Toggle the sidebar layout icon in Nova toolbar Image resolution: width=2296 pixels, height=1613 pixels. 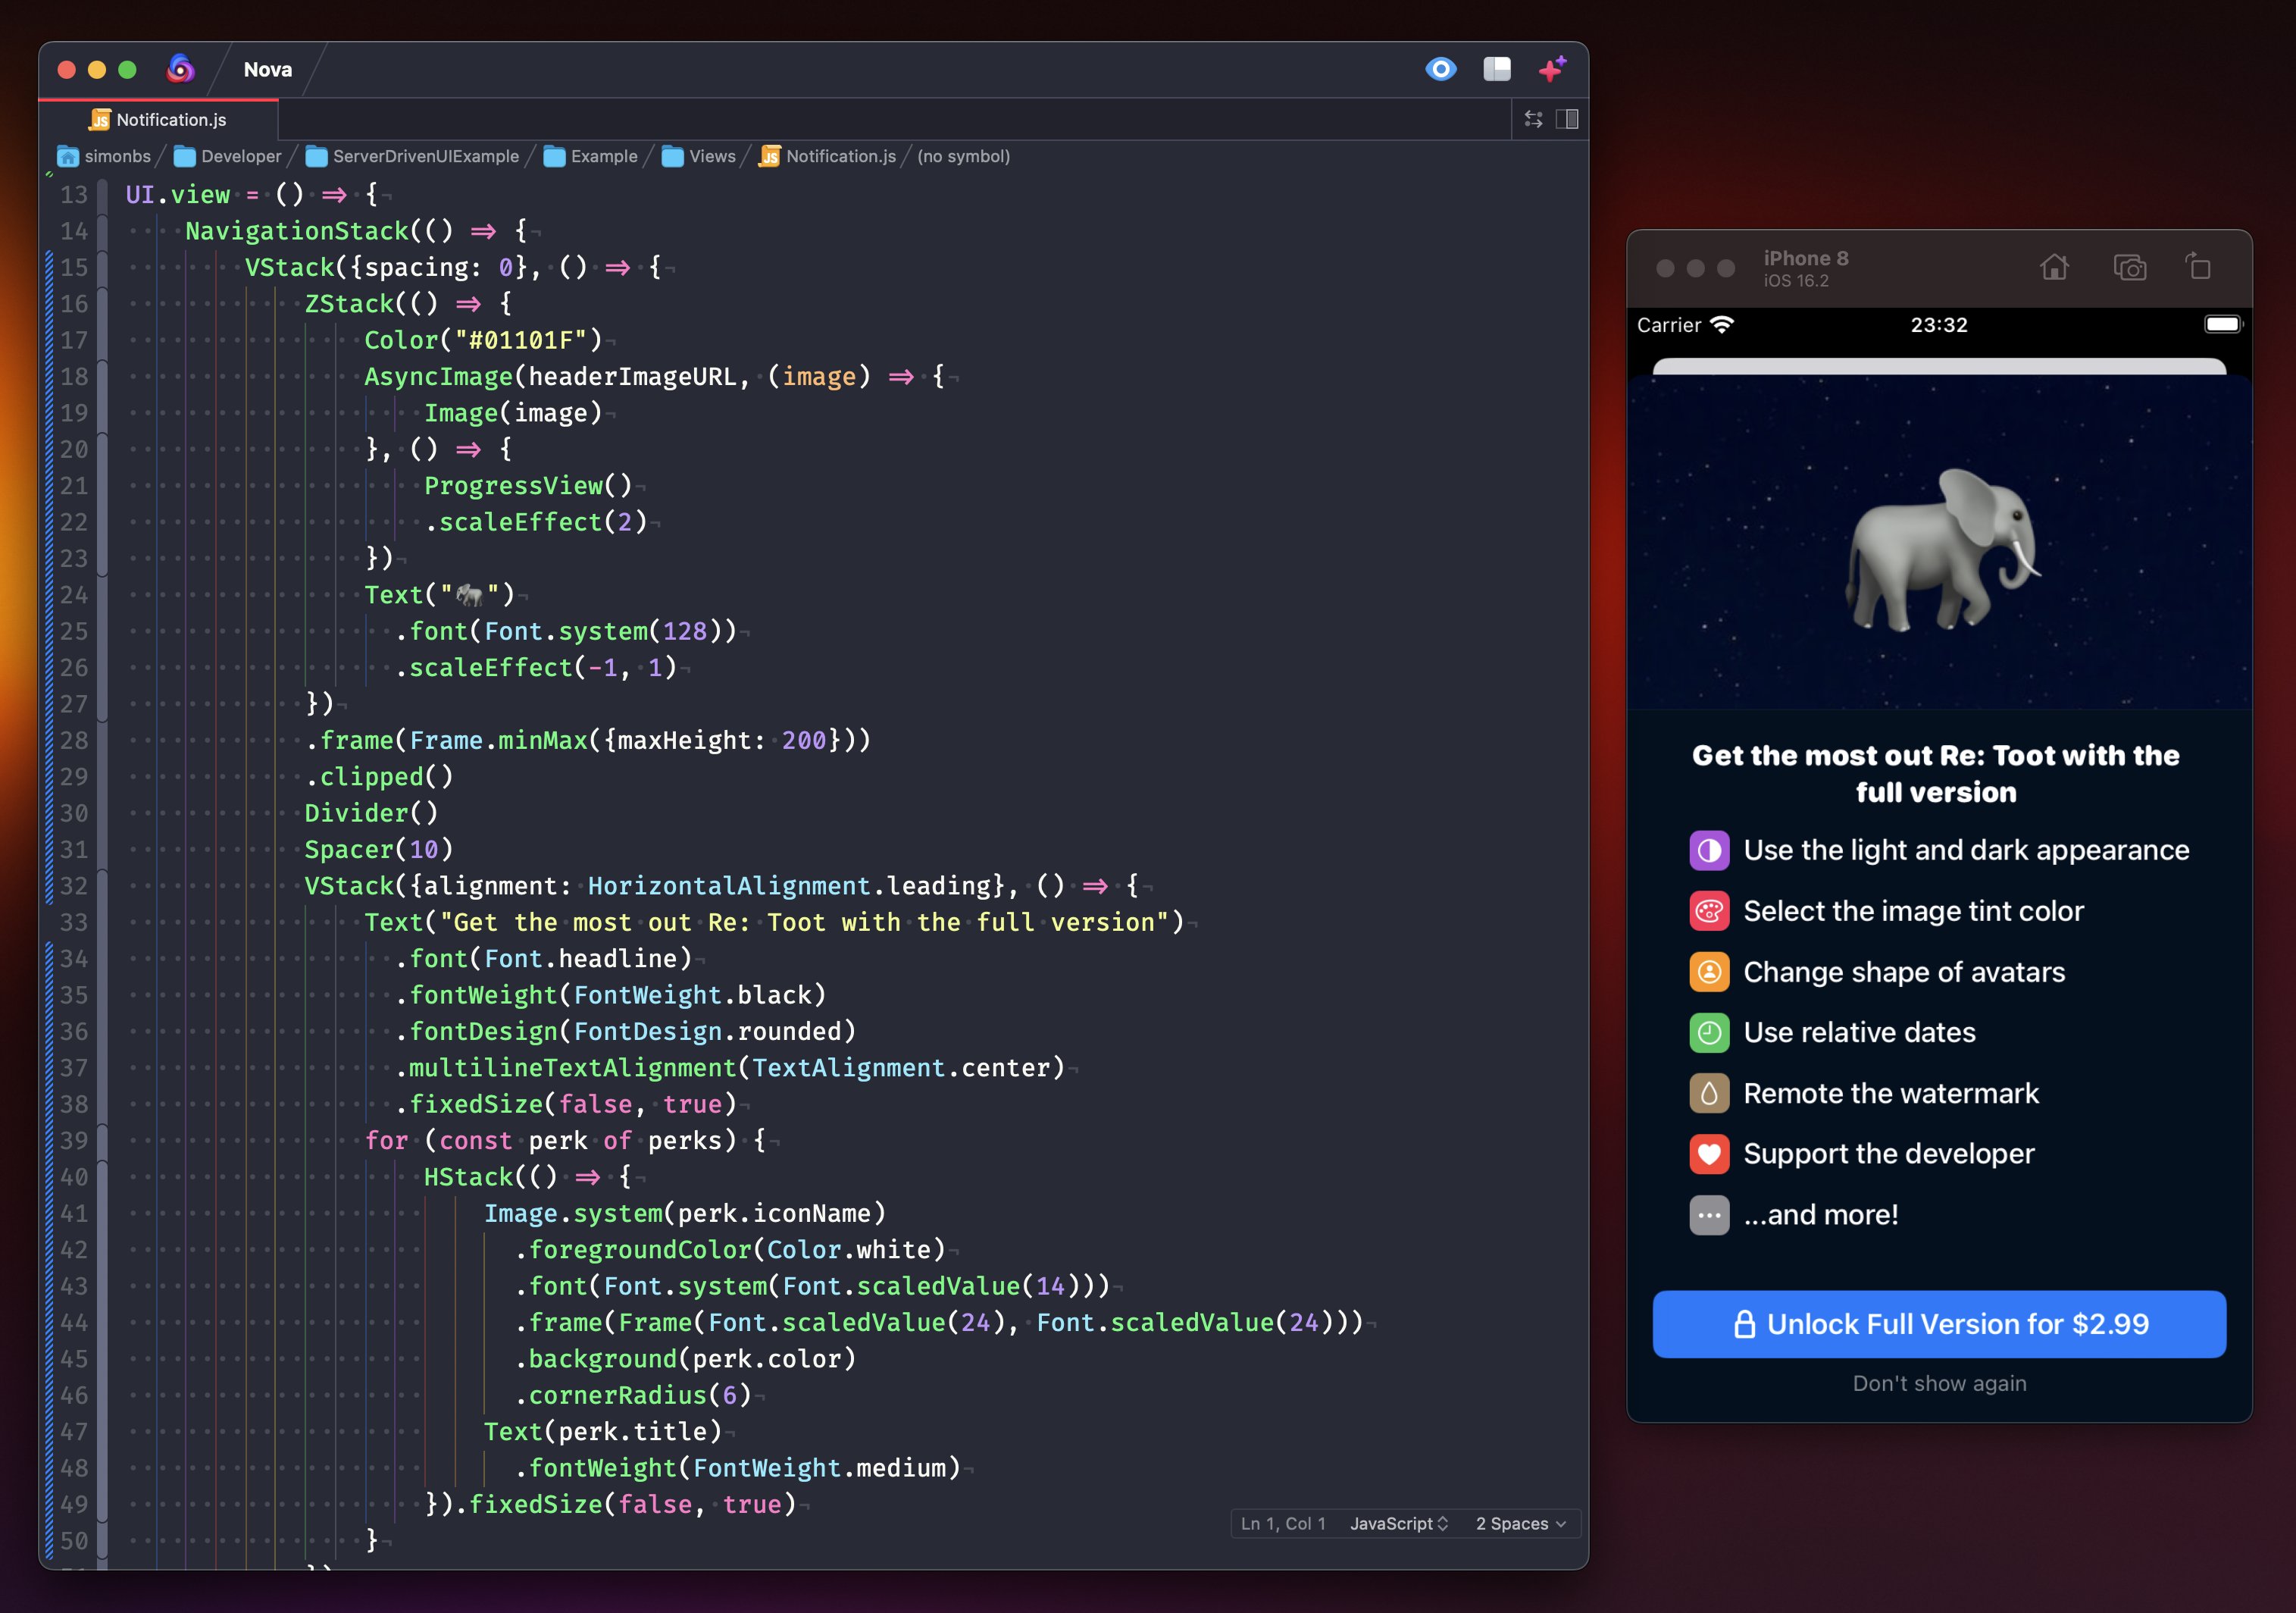1497,69
